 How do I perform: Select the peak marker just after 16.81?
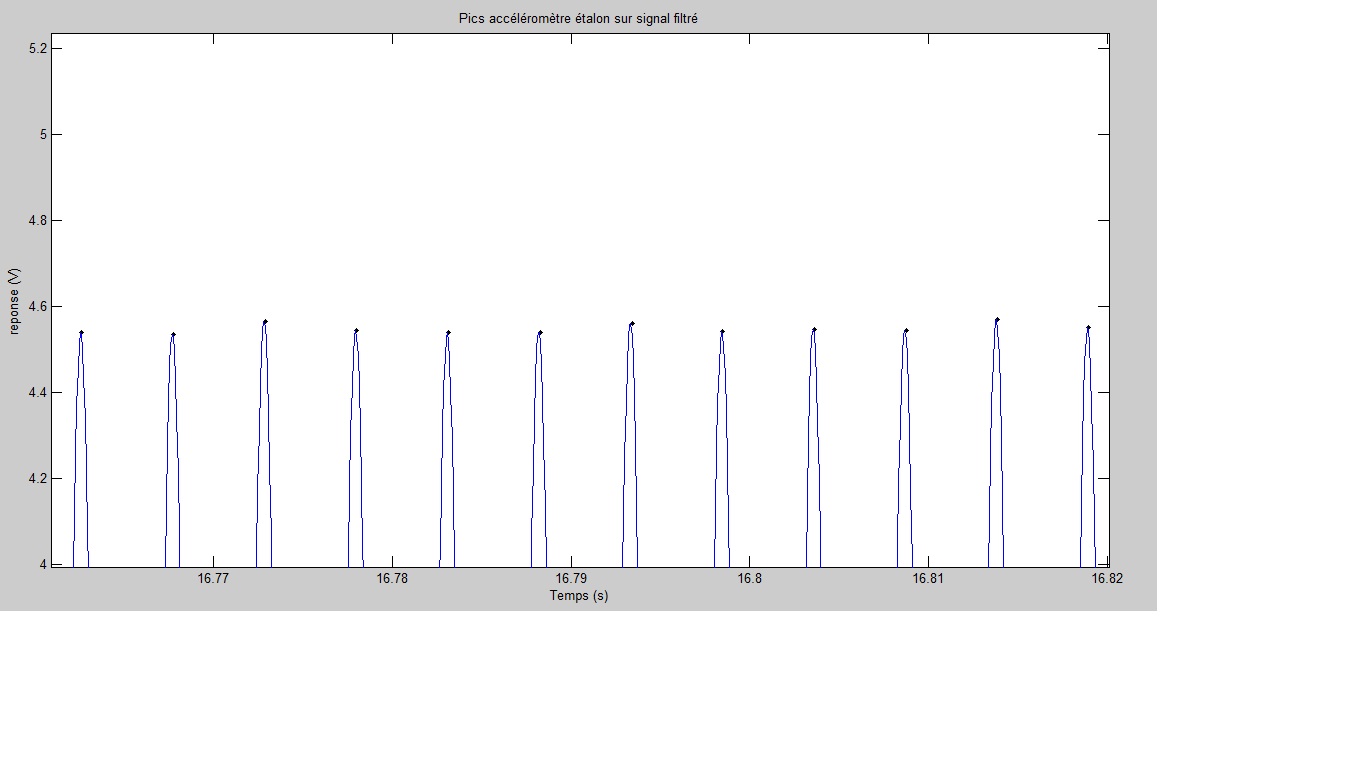pyautogui.click(x=997, y=319)
